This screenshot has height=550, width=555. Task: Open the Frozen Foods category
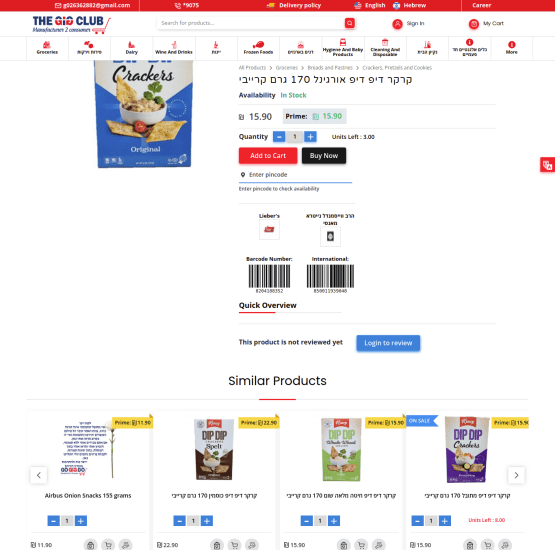(x=258, y=48)
